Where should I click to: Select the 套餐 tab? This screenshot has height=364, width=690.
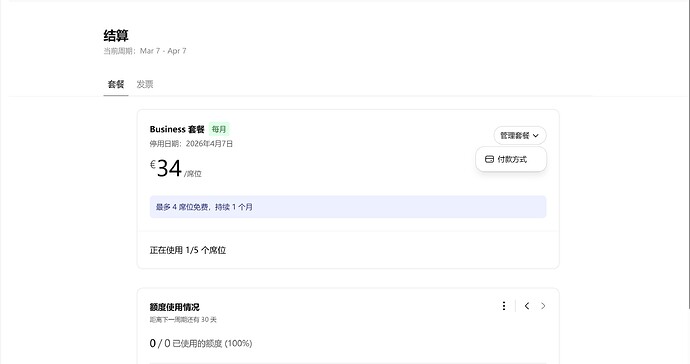[x=116, y=84]
